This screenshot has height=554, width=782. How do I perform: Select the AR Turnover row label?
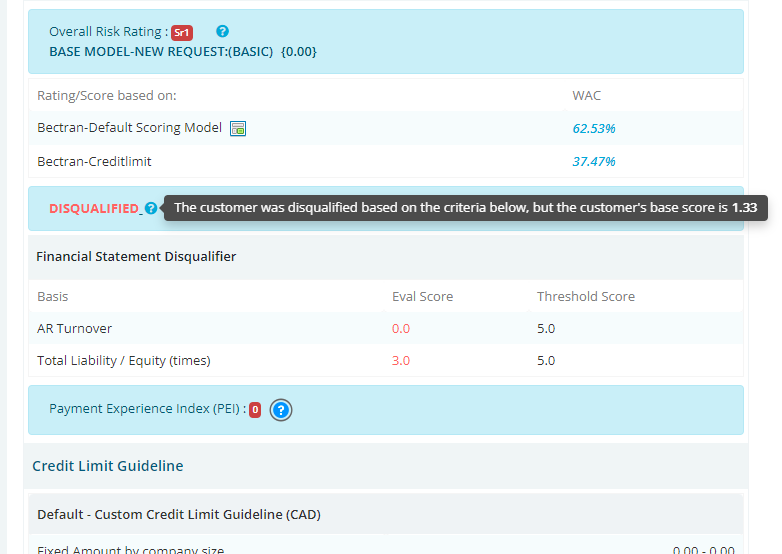click(75, 329)
